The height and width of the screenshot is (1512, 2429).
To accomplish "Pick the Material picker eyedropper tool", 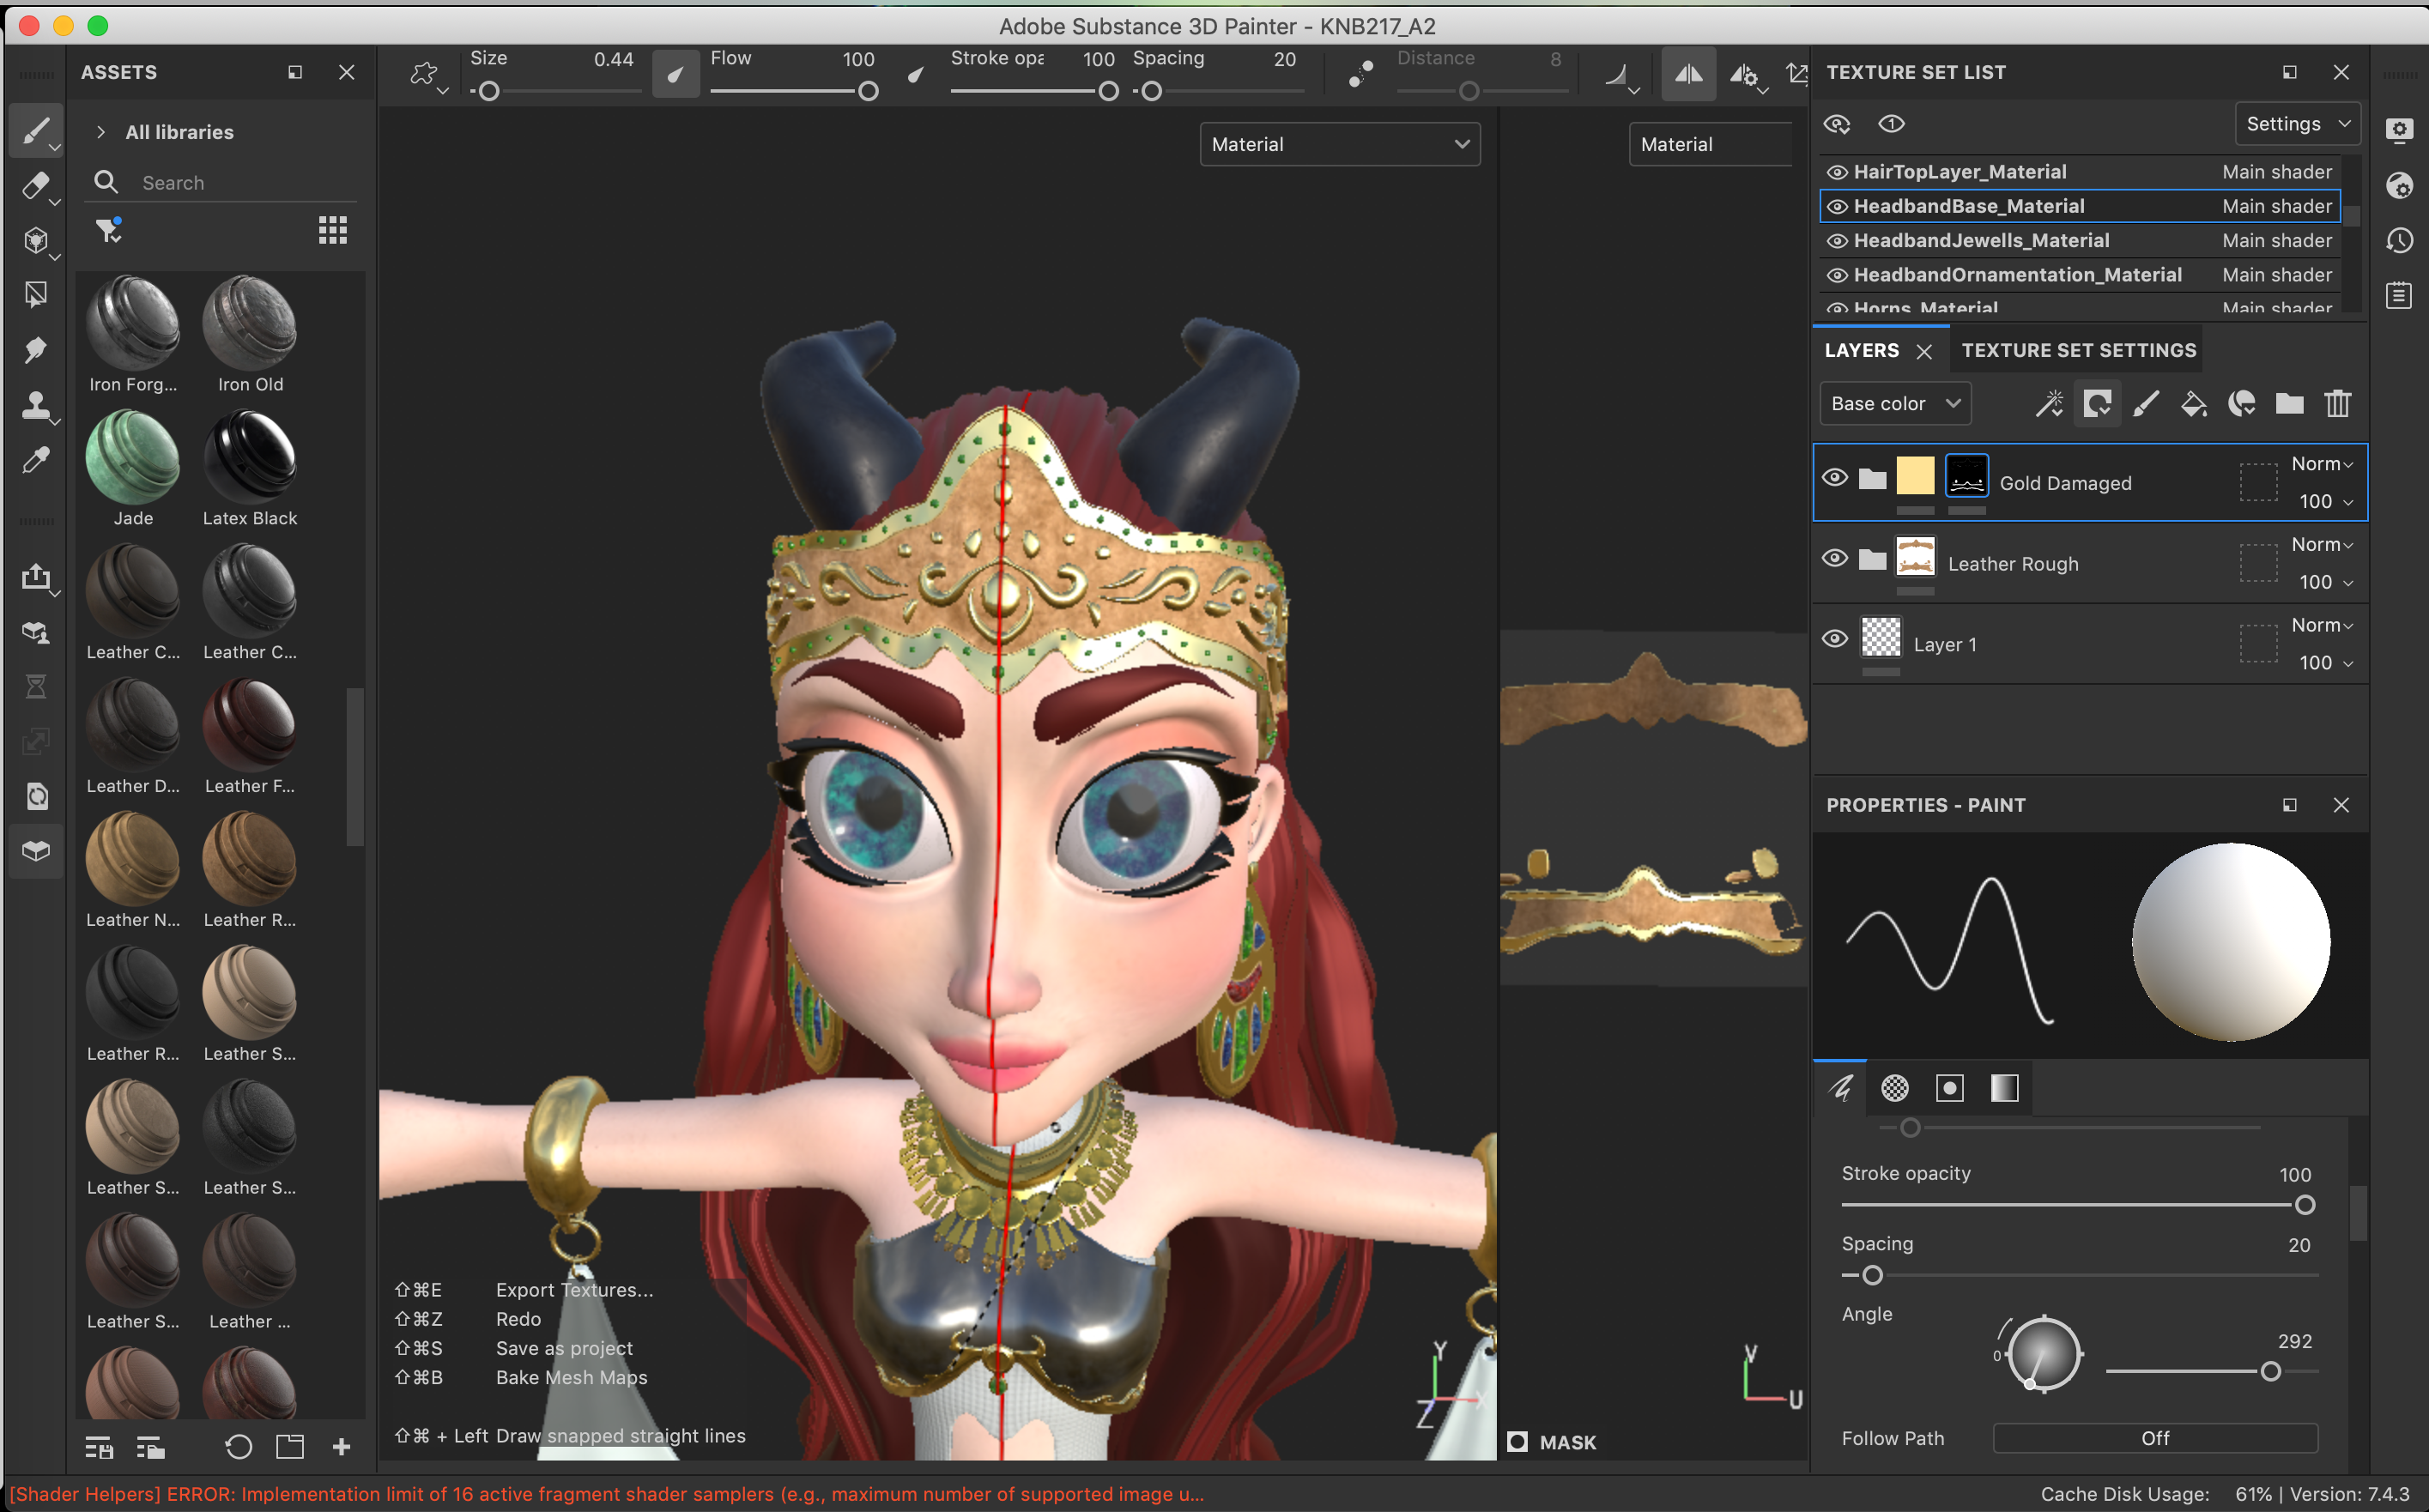I will click(35, 460).
